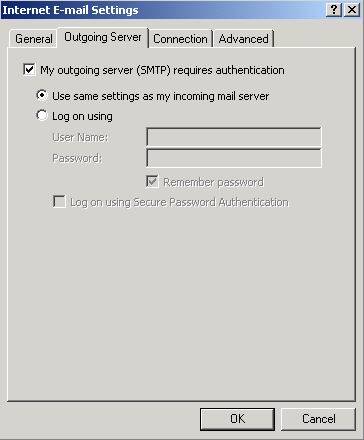Screen dimensions: 364x440
Task: Focus the Password input field
Action: pos(234,158)
